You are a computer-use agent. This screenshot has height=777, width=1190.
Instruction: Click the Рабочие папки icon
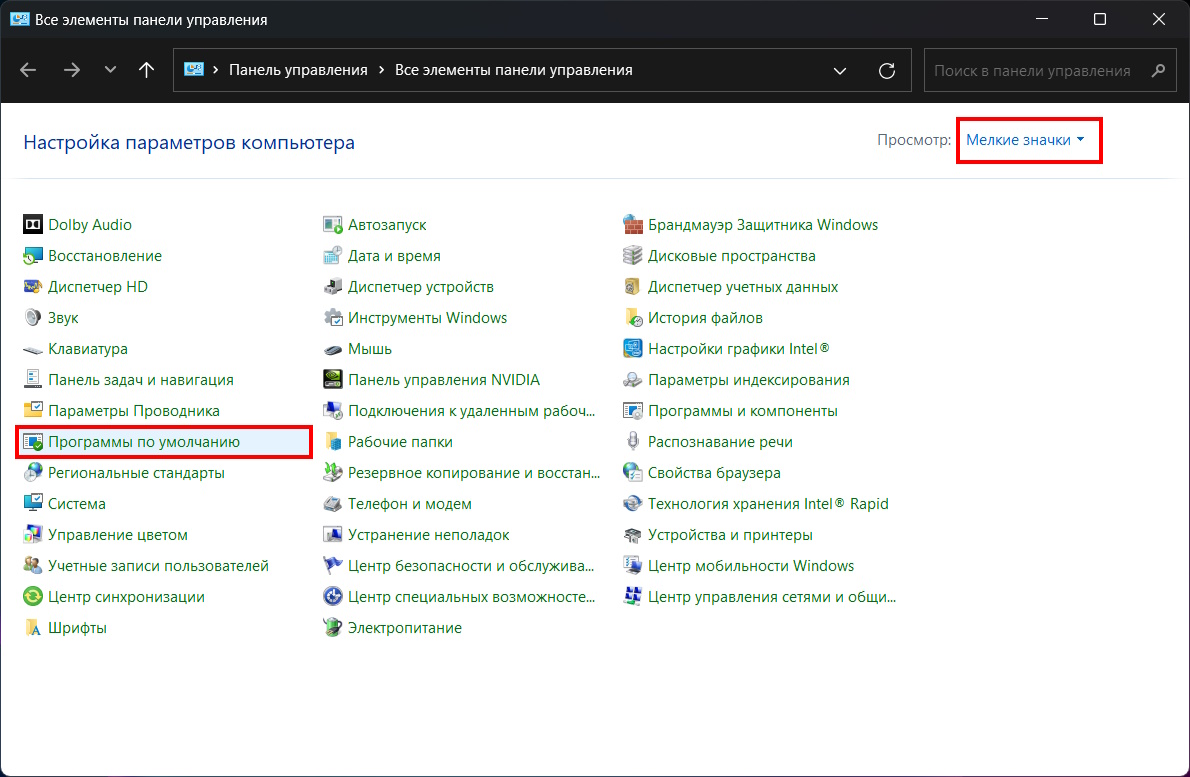332,442
